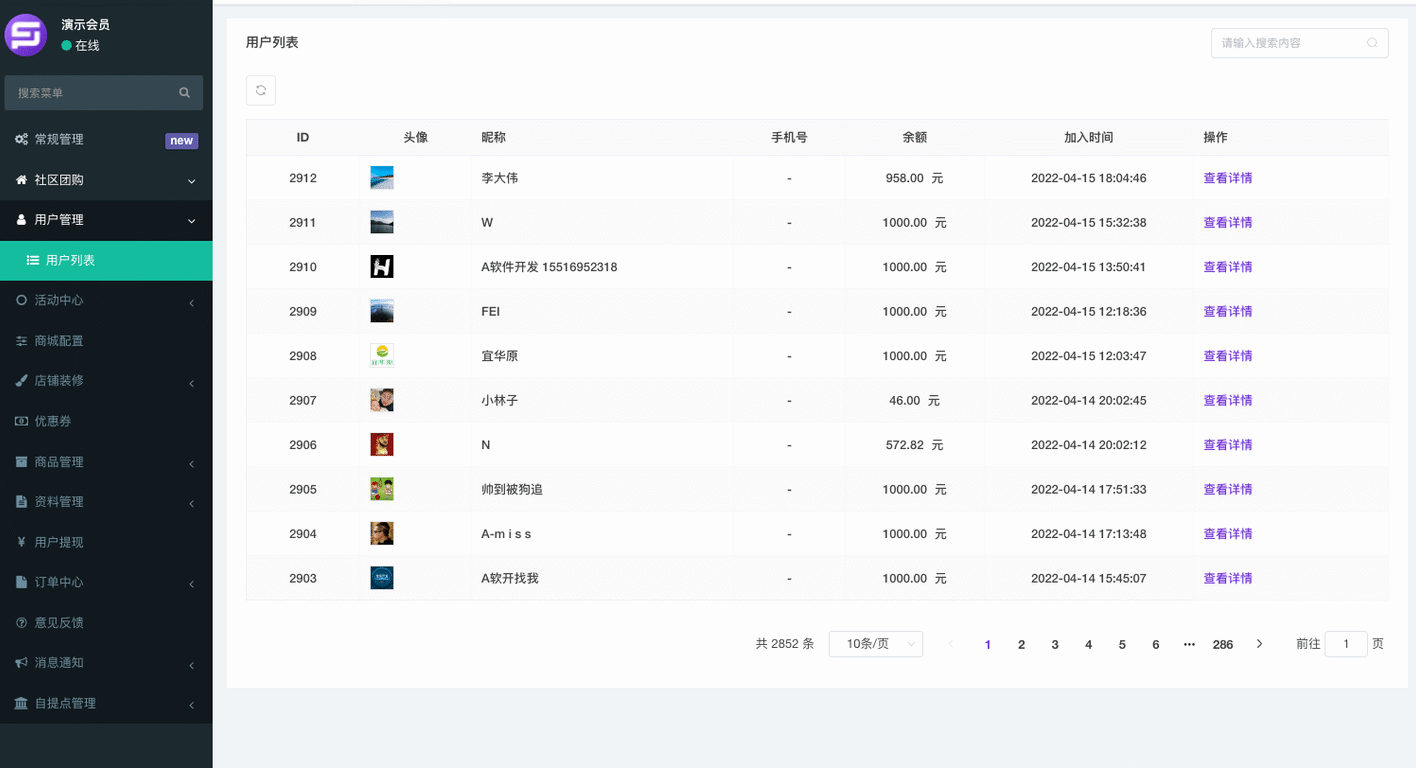The height and width of the screenshot is (768, 1416).
Task: Open 意见反馈 feedback from sidebar
Action: (59, 622)
